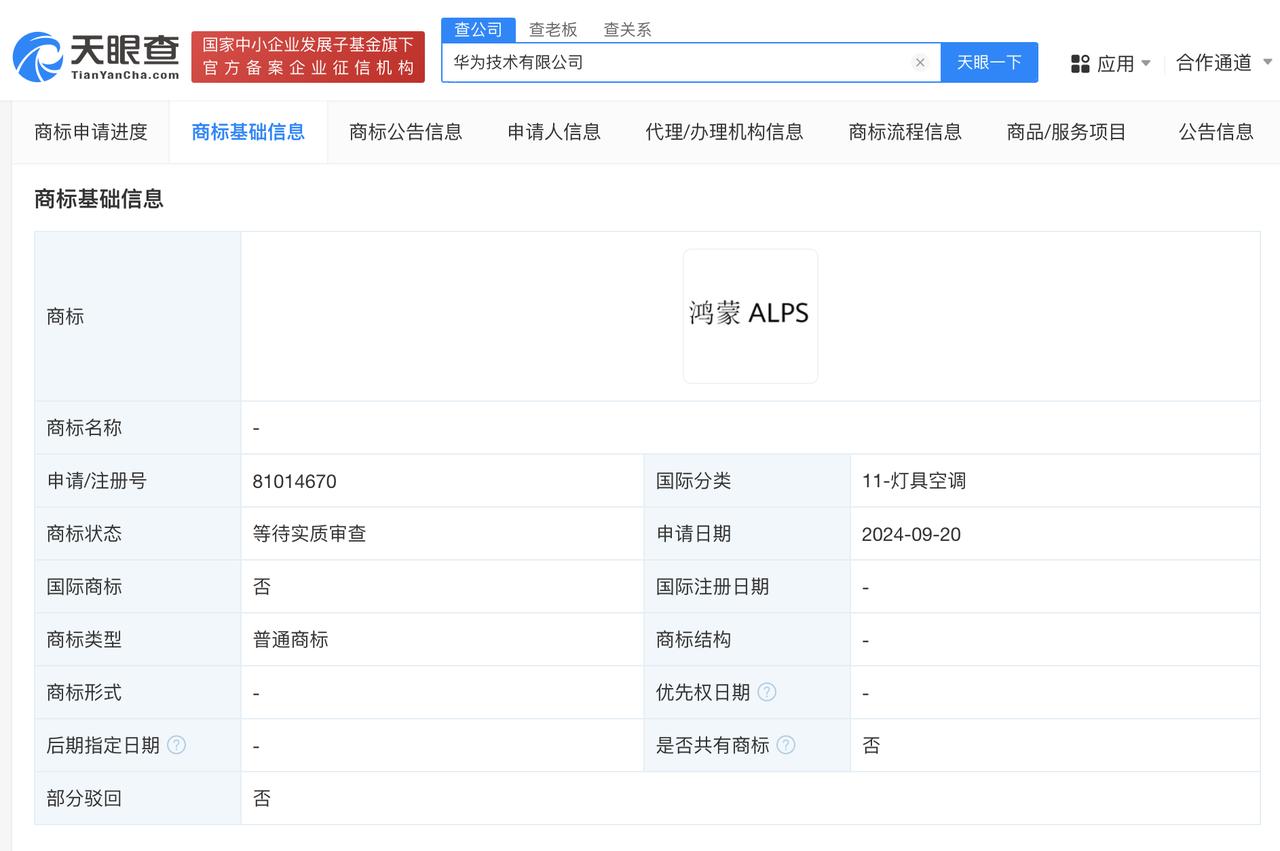Screen dimensions: 1280x851
Task: Click the 国际注册日期 label cell
Action: 747,587
